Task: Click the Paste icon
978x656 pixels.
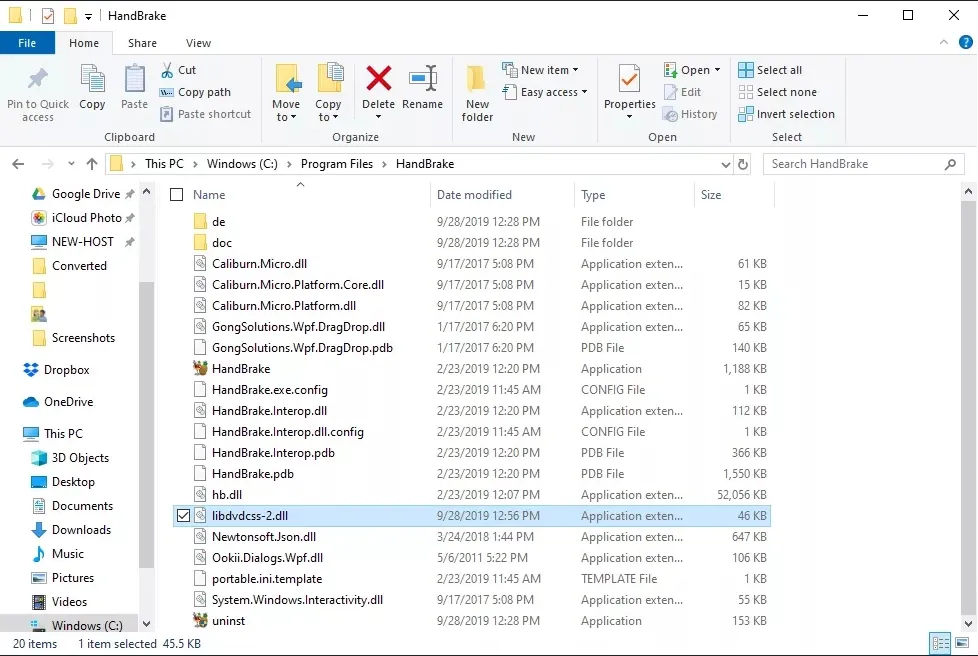Action: 135,91
